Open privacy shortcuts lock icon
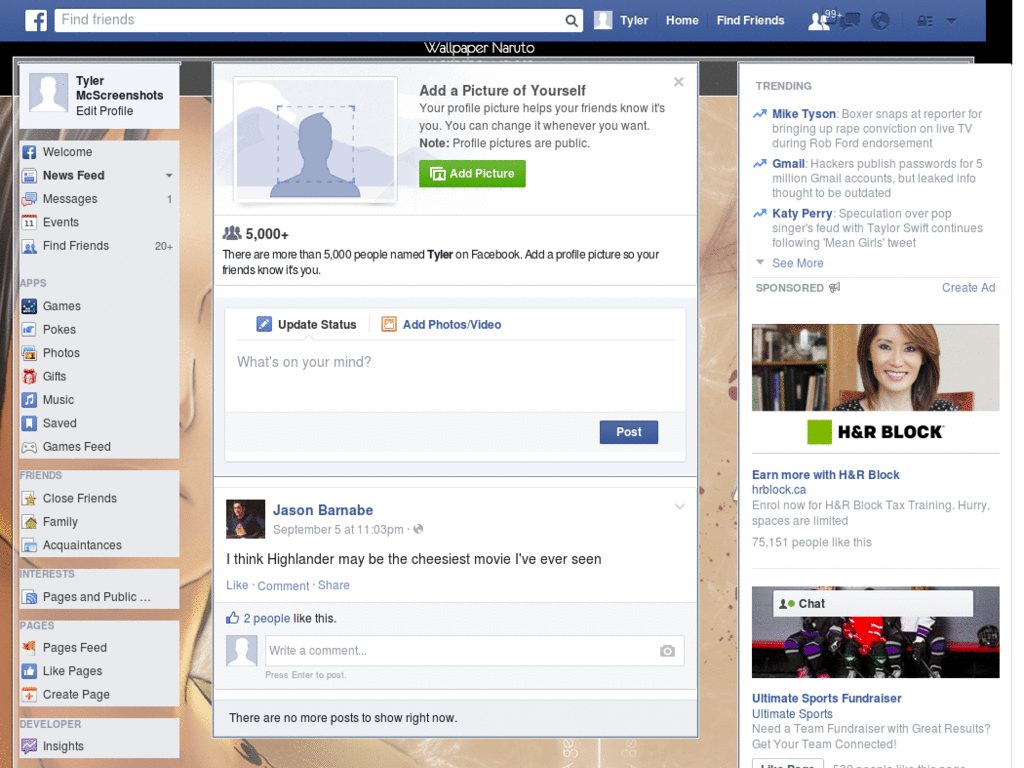 925,21
